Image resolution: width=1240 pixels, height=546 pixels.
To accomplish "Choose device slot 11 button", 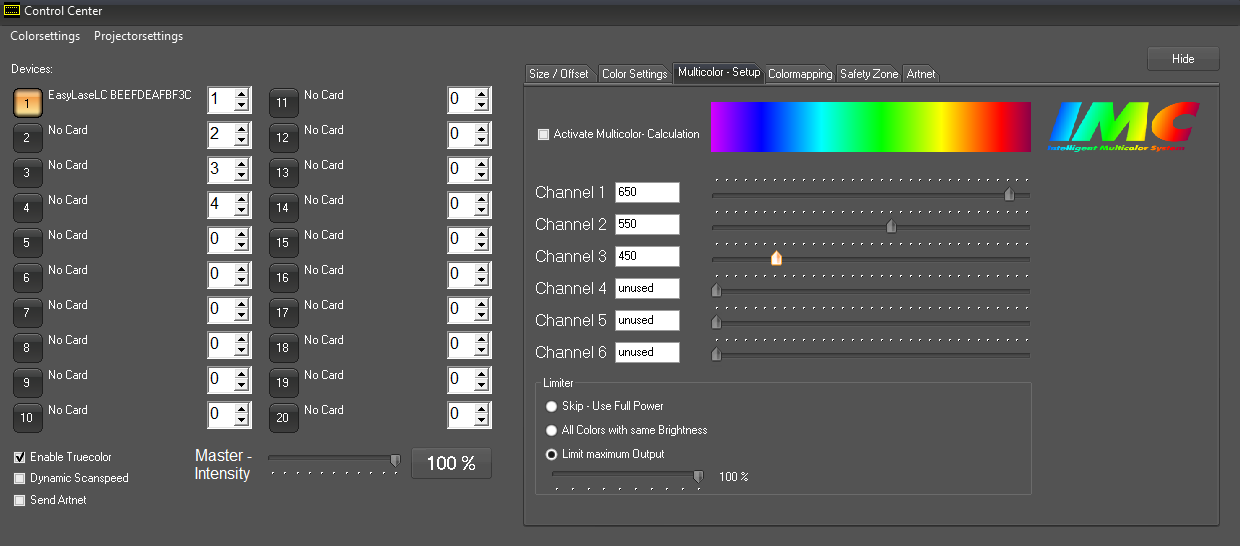I will point(283,103).
